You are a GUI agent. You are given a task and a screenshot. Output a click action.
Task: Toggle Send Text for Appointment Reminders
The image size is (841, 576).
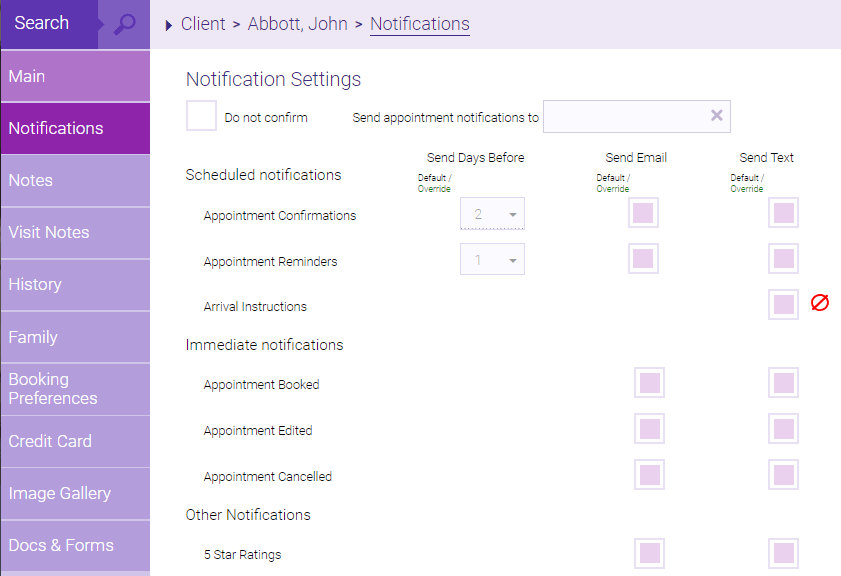pos(783,259)
